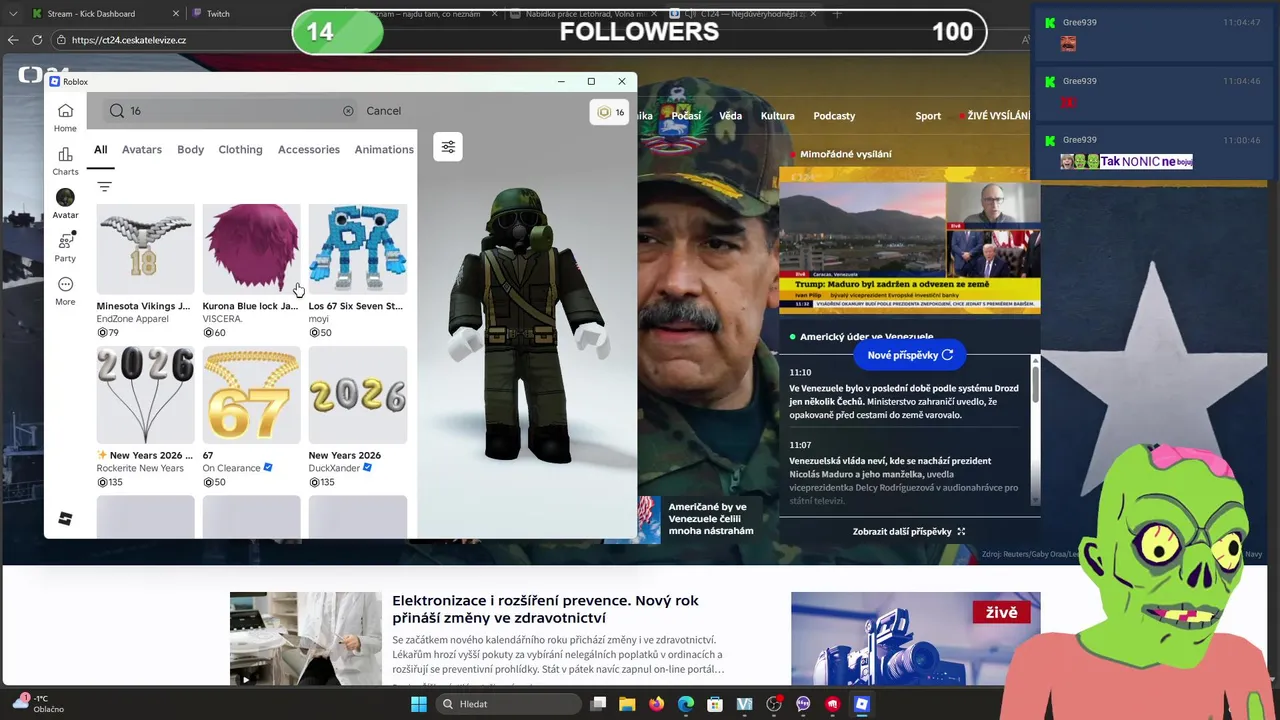Image resolution: width=1280 pixels, height=720 pixels.
Task: Open Home in Roblox sidebar
Action: point(65,118)
